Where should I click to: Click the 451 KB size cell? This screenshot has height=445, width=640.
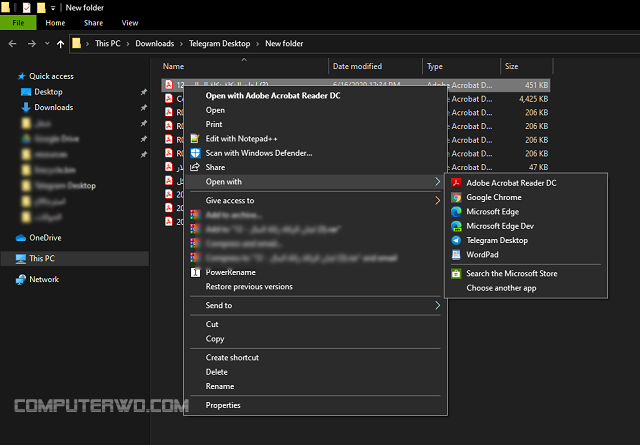(x=536, y=85)
